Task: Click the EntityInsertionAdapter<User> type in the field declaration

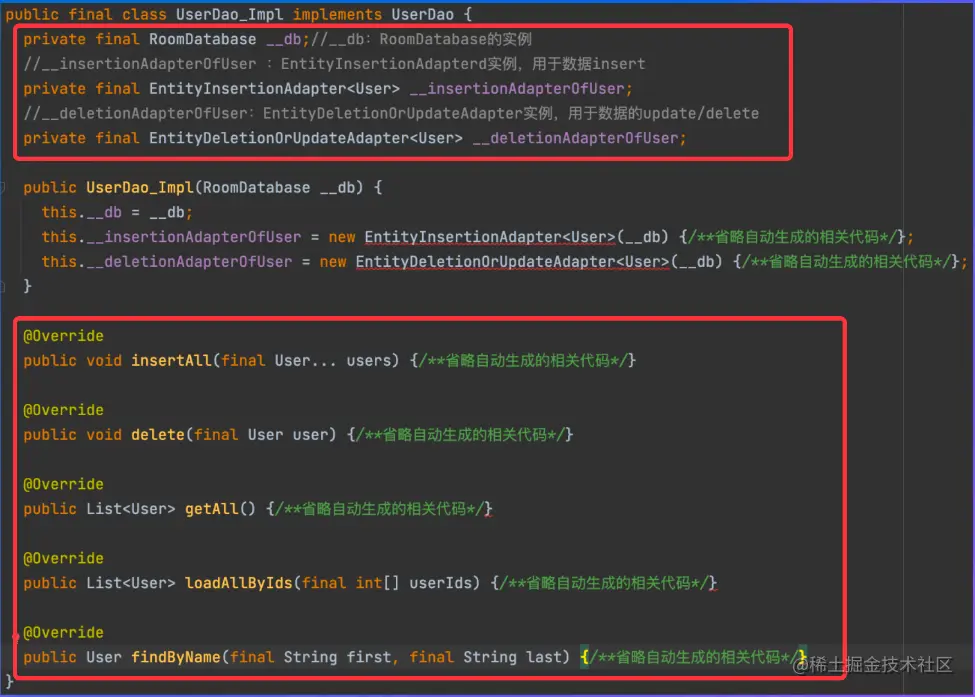Action: click(x=274, y=89)
